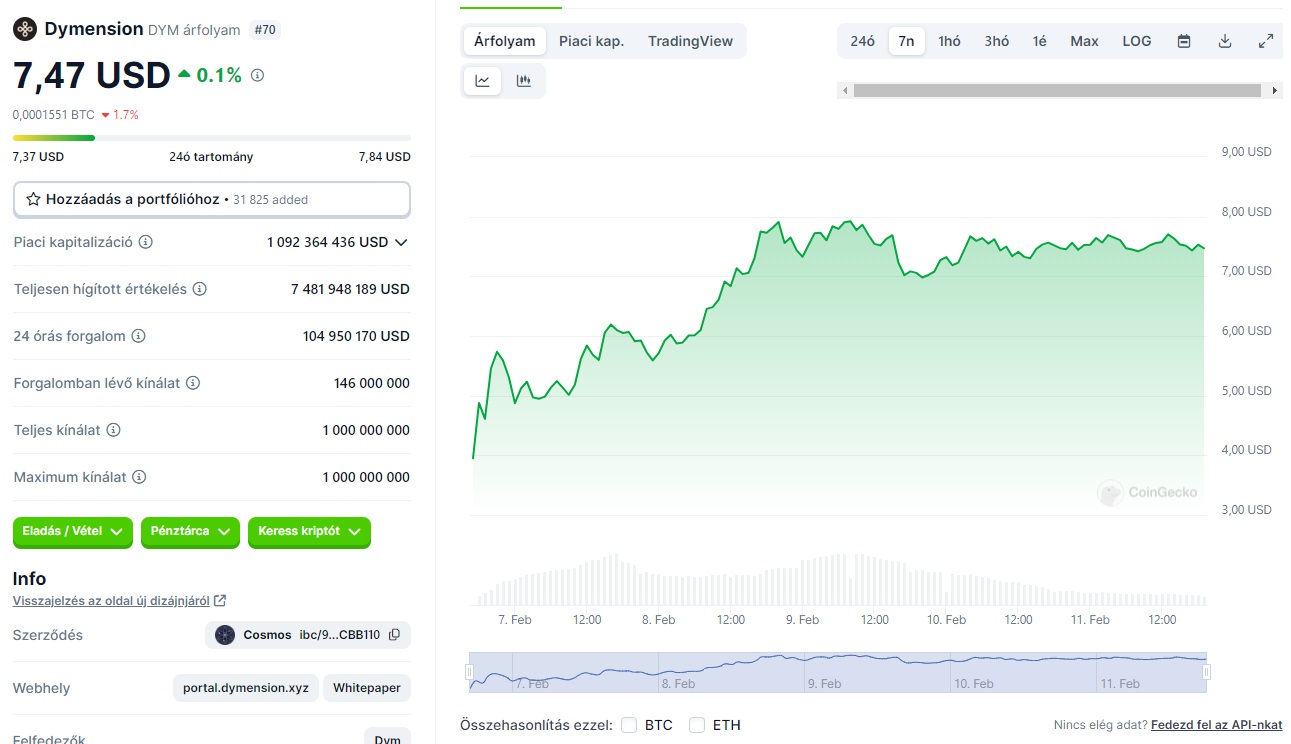Open the Whitepaper link
The width and height of the screenshot is (1291, 744).
pyautogui.click(x=367, y=688)
